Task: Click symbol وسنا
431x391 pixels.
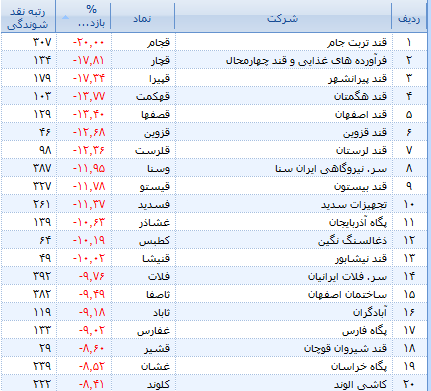Action: coord(158,168)
